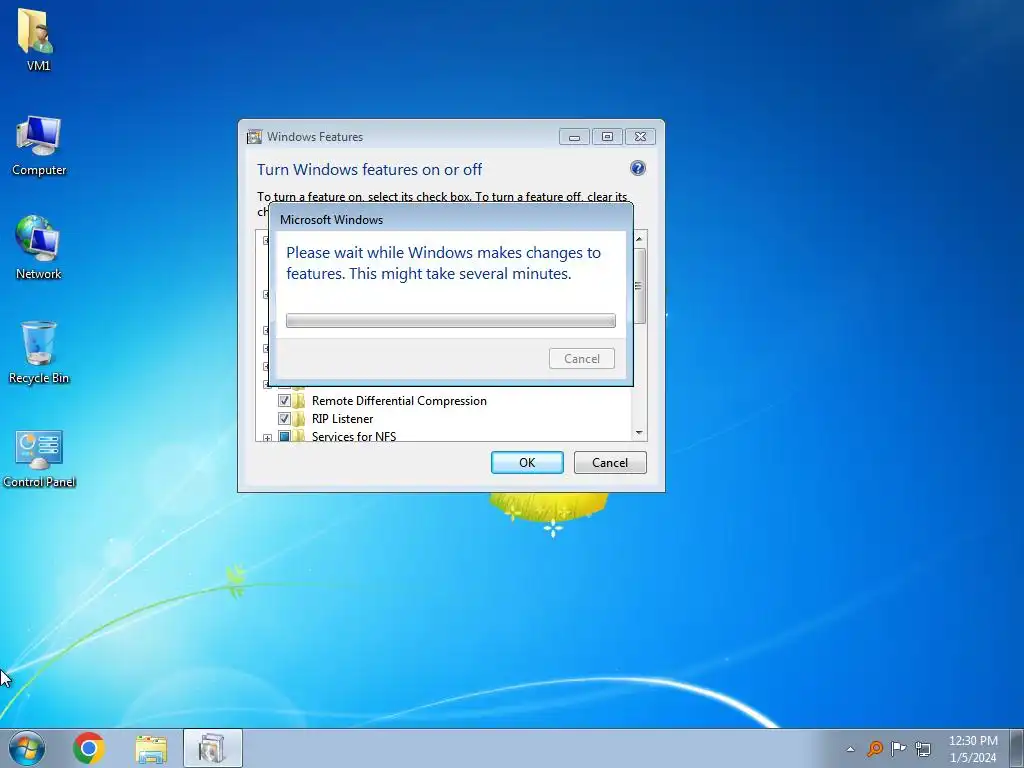Open the Network desktop icon
1024x768 pixels.
coord(38,248)
